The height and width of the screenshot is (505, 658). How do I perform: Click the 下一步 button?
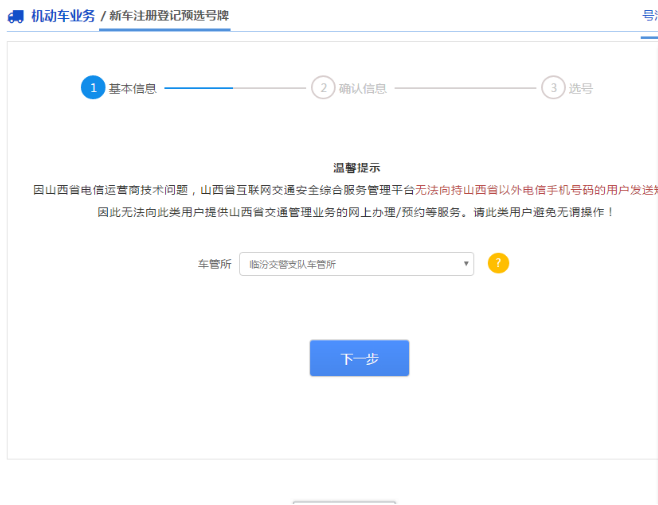pos(359,358)
